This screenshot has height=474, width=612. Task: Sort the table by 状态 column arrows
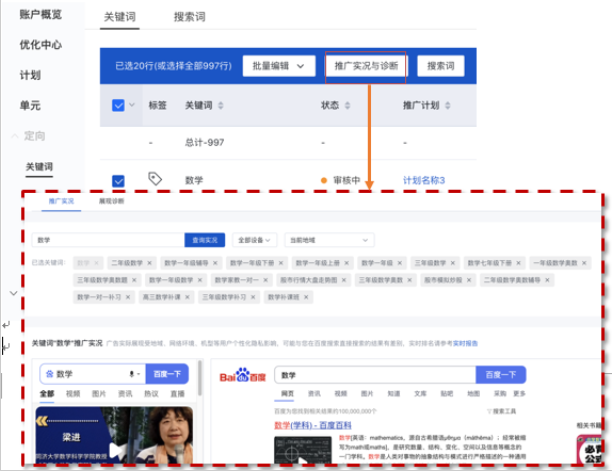point(347,105)
